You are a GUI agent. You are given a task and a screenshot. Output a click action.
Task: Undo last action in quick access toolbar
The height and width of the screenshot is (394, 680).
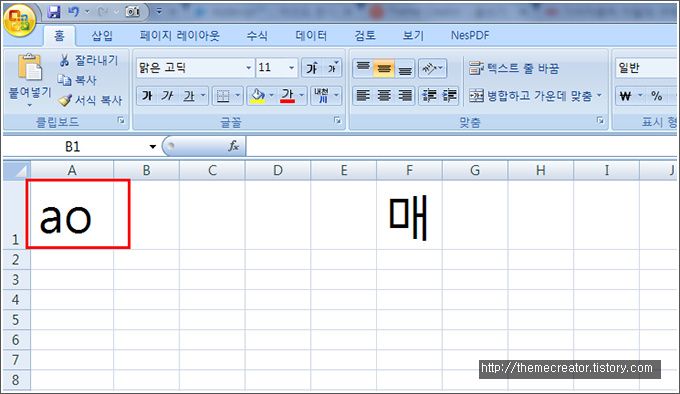click(x=73, y=12)
